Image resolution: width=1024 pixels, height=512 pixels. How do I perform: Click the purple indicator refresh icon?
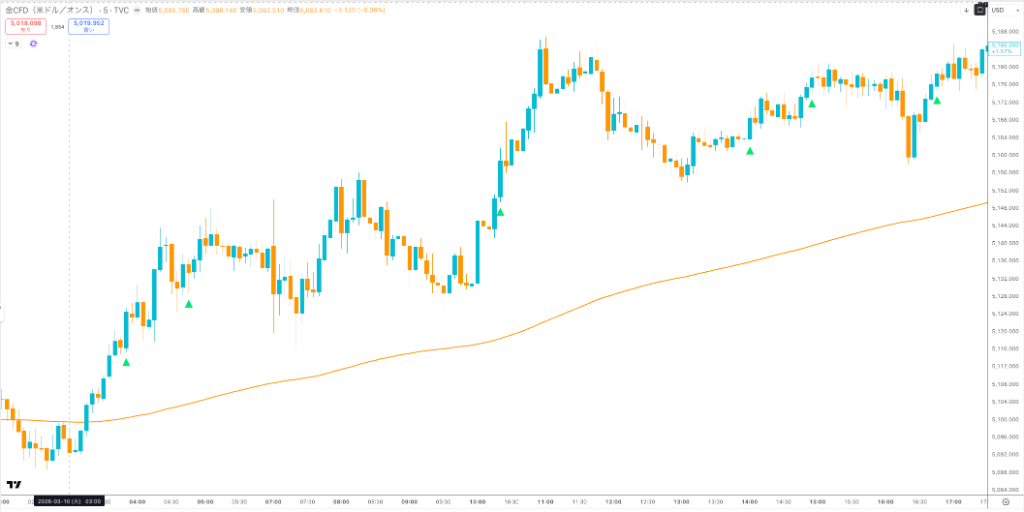34,44
